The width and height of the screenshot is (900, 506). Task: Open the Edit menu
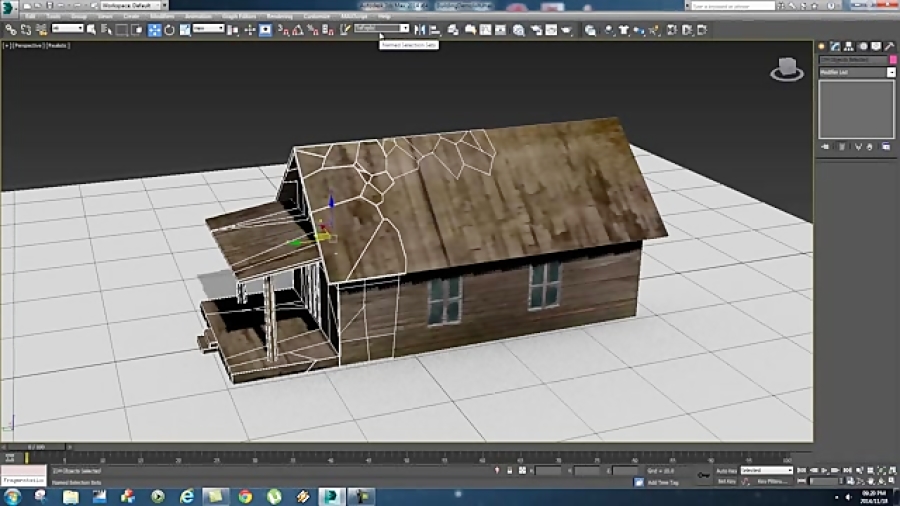click(30, 17)
